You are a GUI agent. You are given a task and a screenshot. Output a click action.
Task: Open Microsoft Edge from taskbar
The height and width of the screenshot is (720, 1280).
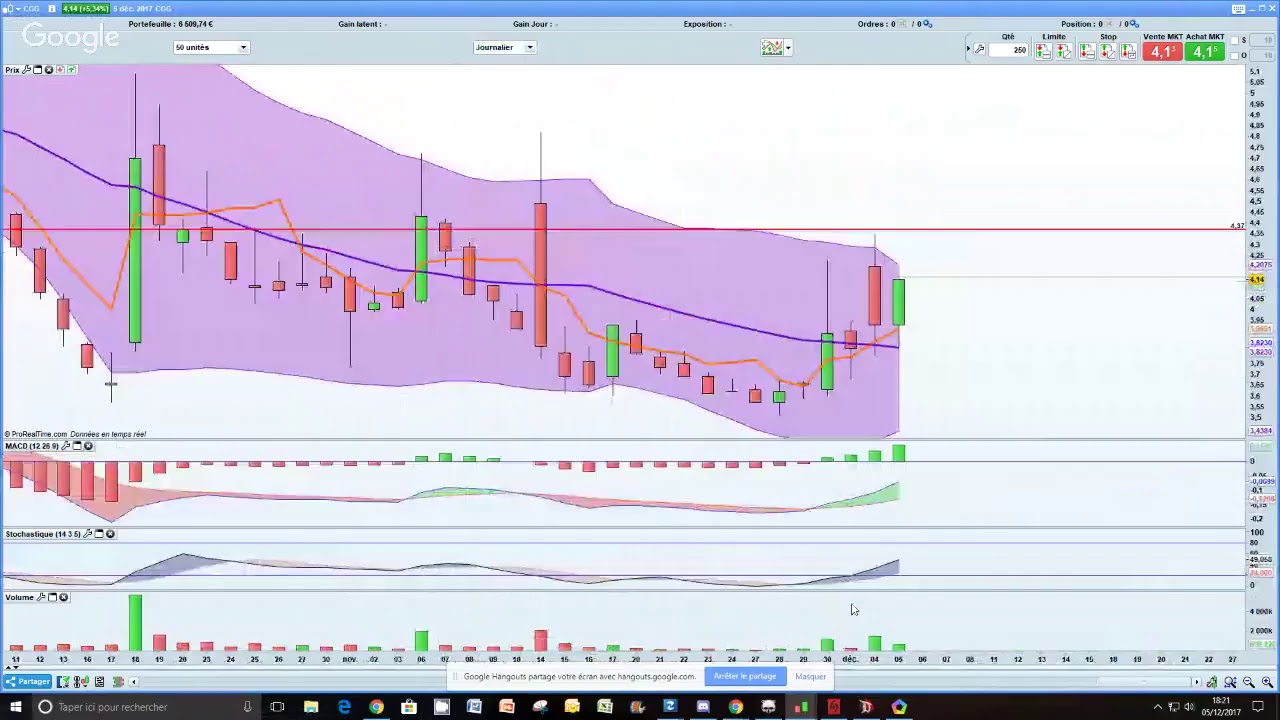pos(344,707)
